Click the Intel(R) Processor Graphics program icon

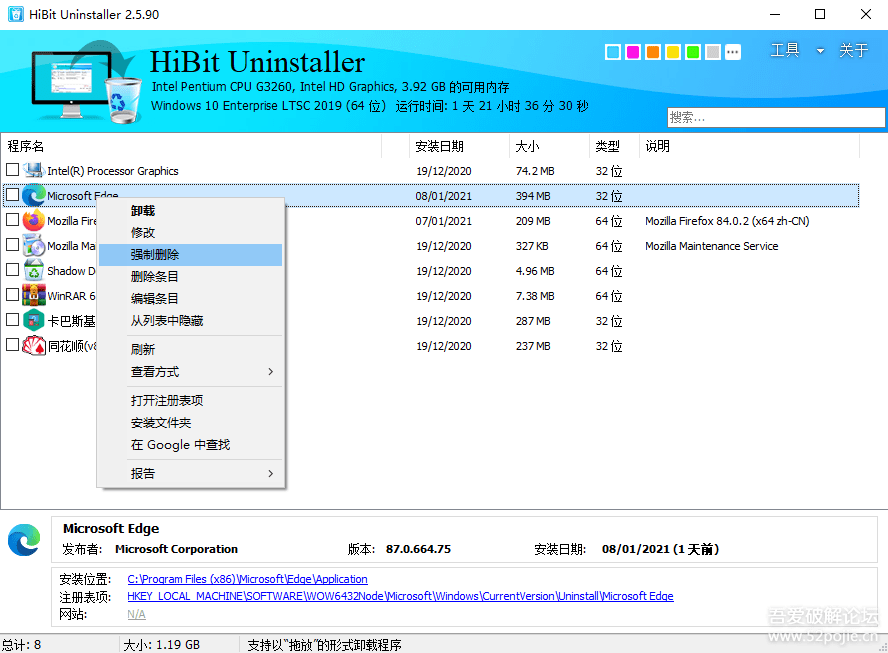34,170
